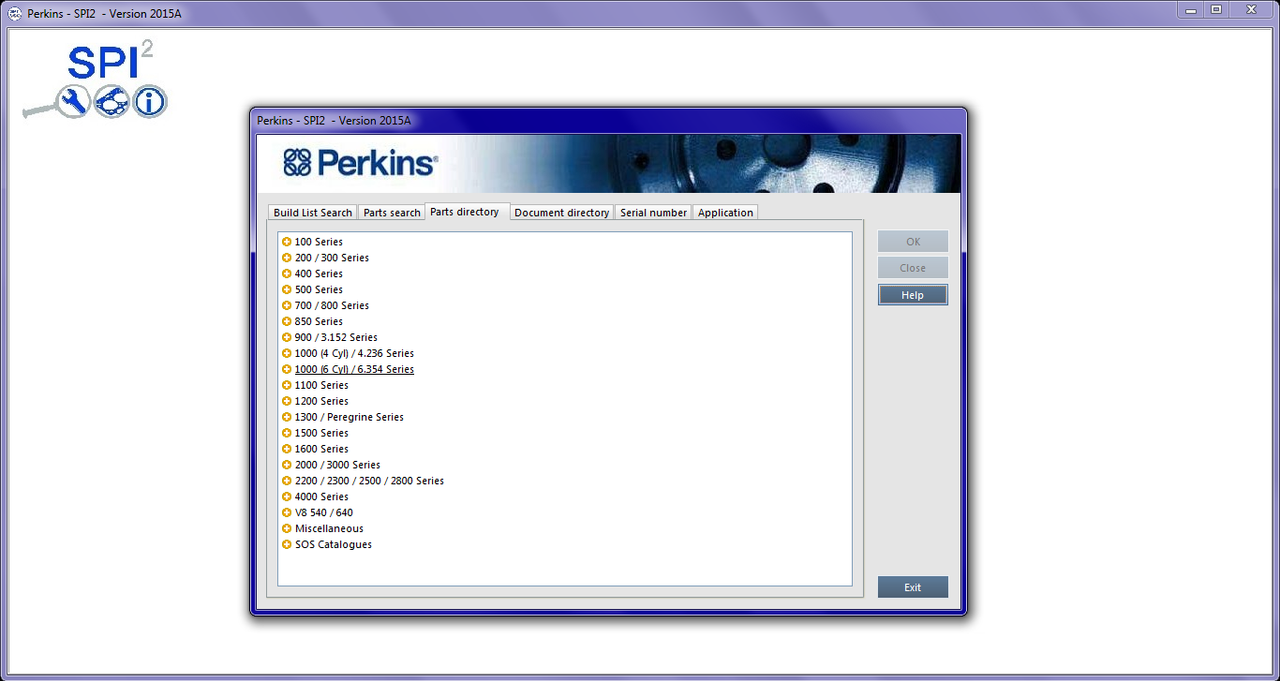Image resolution: width=1280 pixels, height=681 pixels.
Task: Click the dialog Close button
Action: [913, 268]
